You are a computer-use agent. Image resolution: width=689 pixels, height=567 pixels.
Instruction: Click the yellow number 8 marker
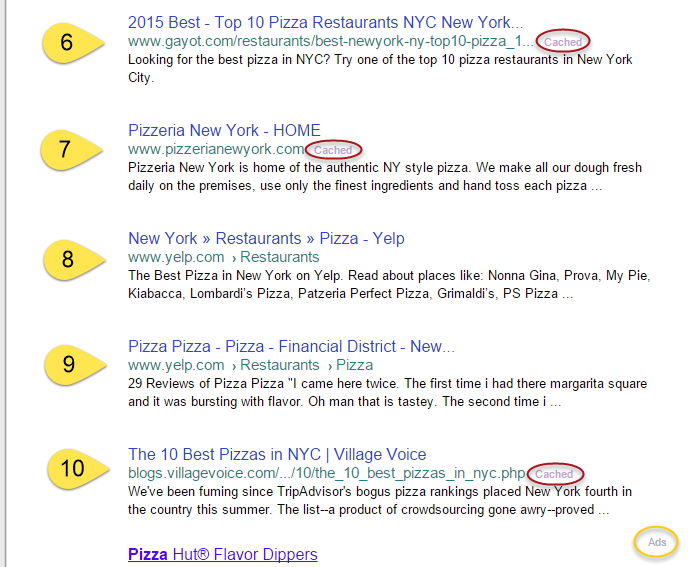68,258
